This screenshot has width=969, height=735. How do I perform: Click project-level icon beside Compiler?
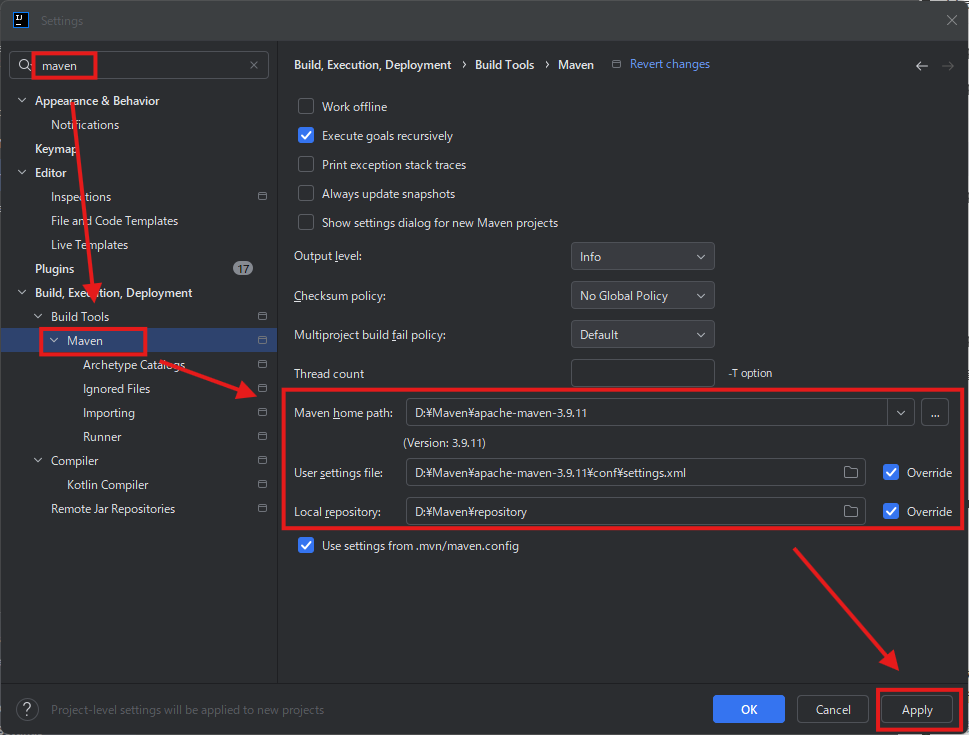point(262,460)
